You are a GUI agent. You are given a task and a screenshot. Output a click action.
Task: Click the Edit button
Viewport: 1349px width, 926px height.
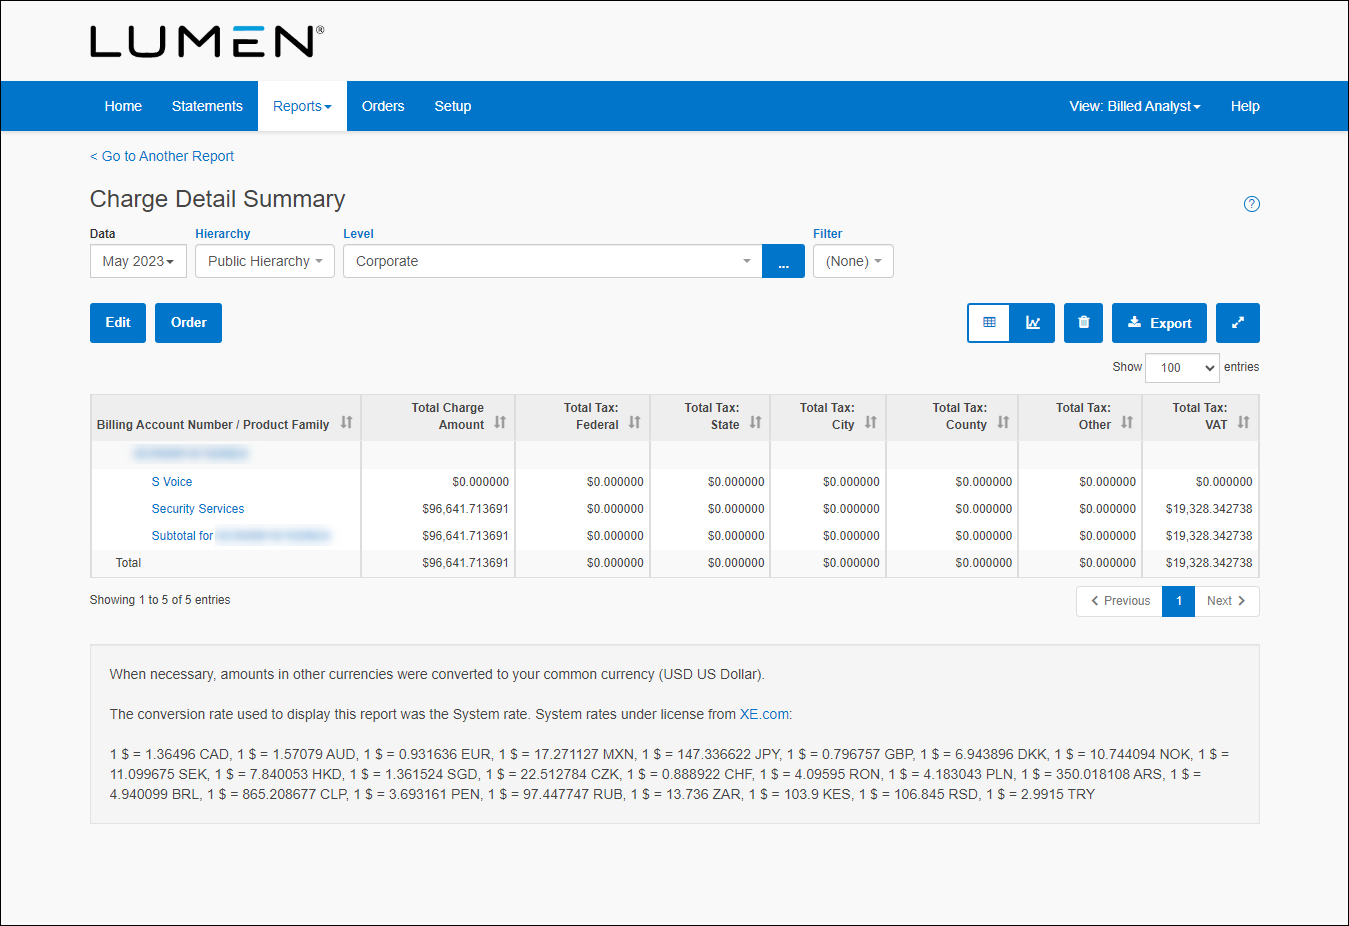[118, 323]
